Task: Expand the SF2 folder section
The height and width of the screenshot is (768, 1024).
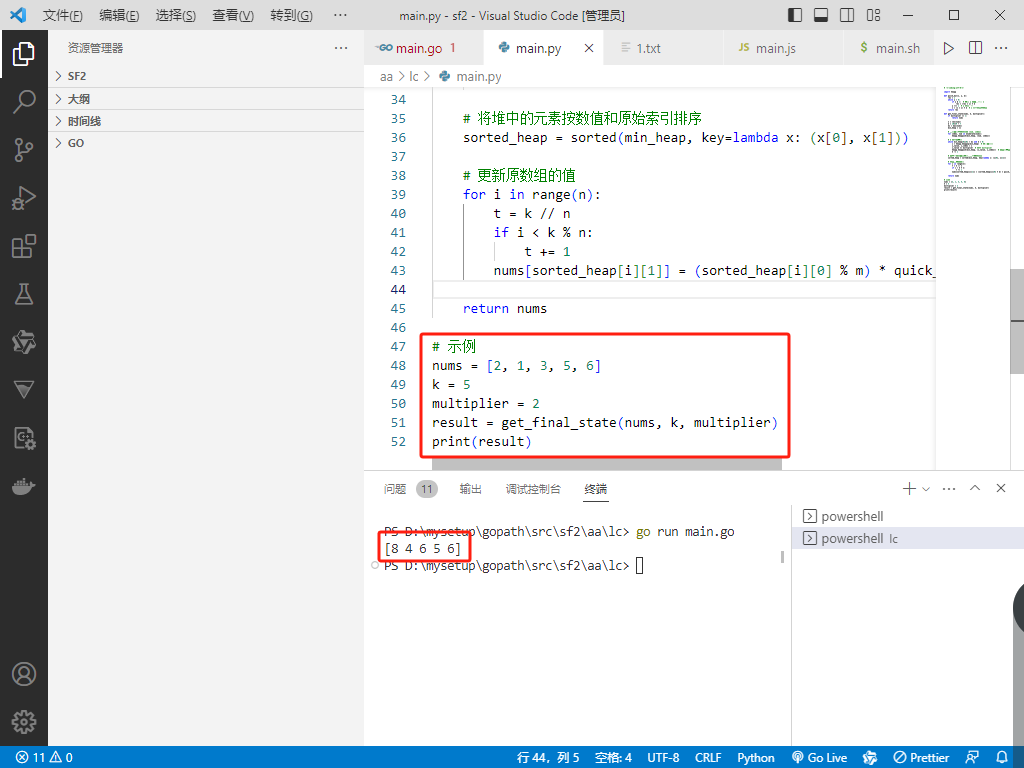Action: [x=206, y=76]
